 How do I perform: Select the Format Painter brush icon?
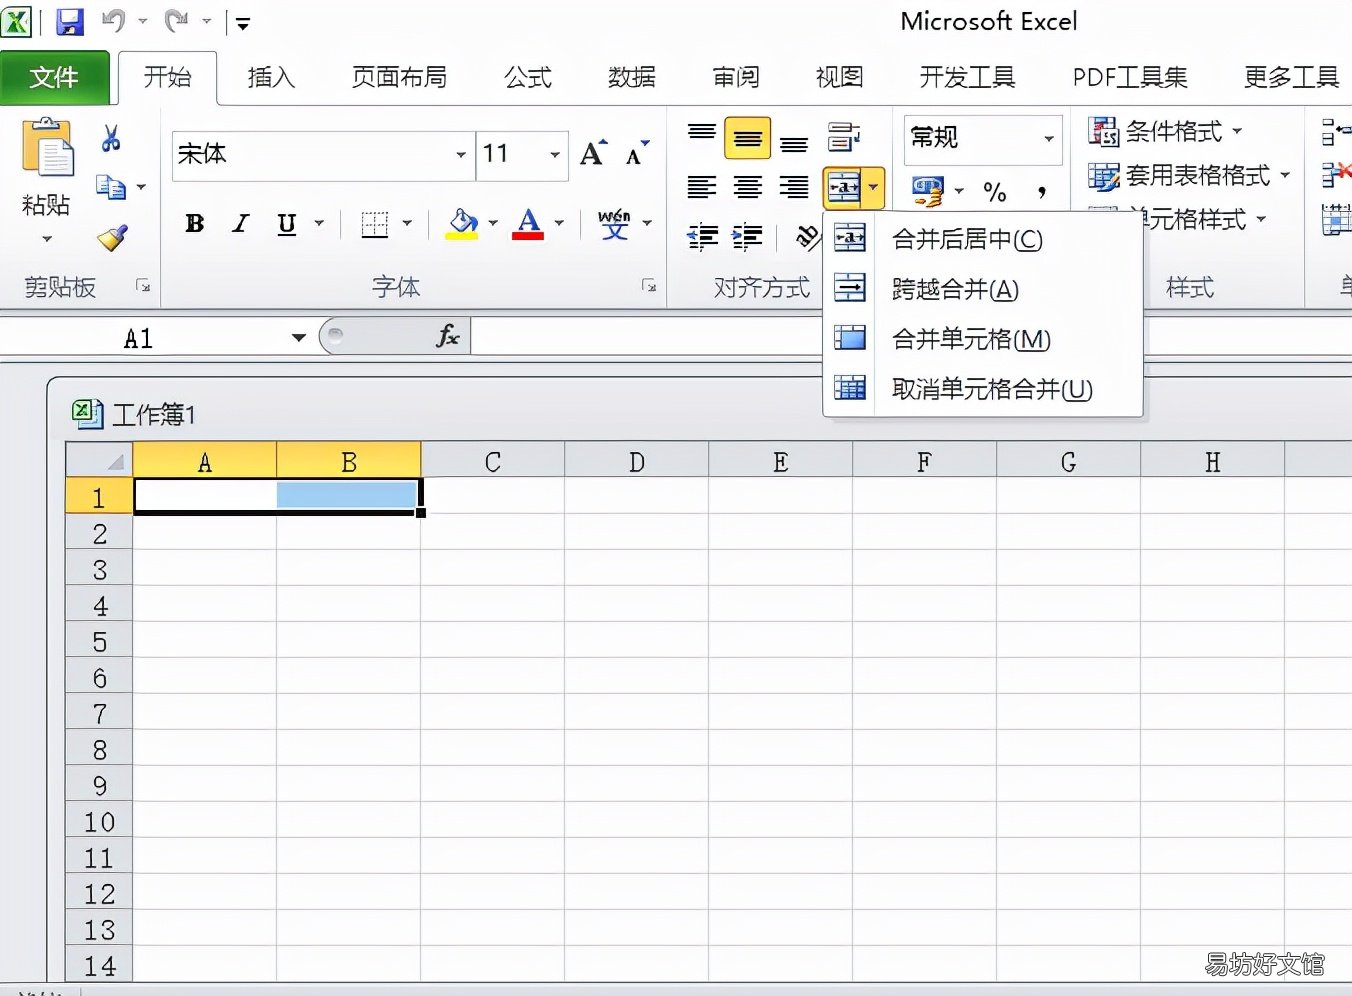112,238
